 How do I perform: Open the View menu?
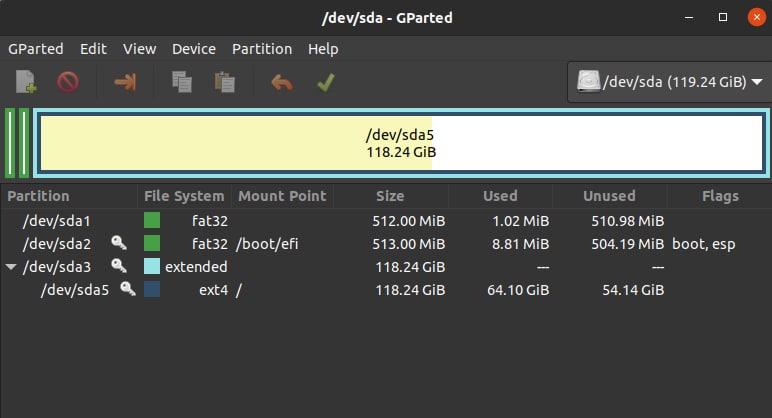pos(139,48)
